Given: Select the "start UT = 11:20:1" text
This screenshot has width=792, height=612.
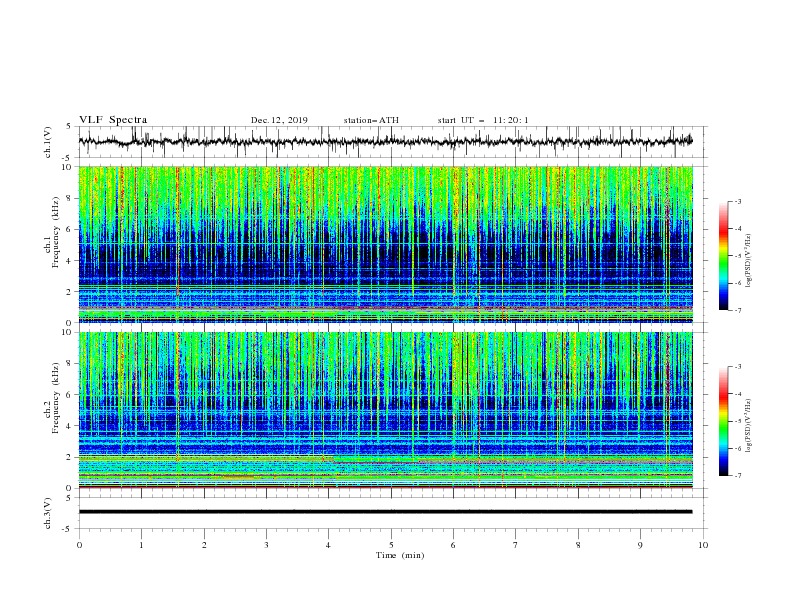Looking at the screenshot, I should [x=483, y=120].
